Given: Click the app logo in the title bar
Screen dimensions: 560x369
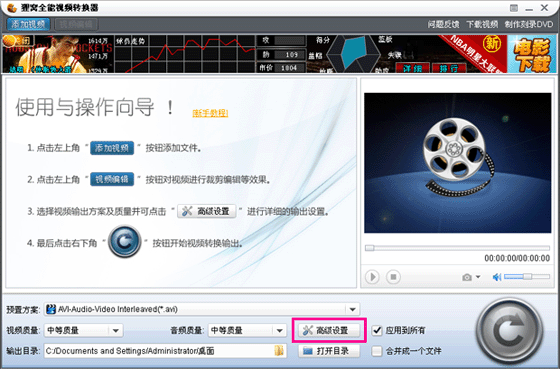Looking at the screenshot, I should [x=12, y=8].
